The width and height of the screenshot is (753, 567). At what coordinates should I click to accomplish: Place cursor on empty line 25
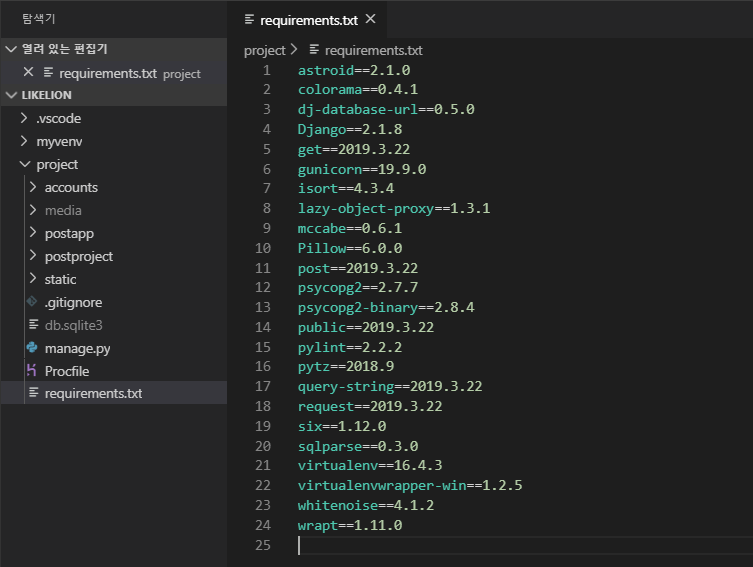(523, 545)
